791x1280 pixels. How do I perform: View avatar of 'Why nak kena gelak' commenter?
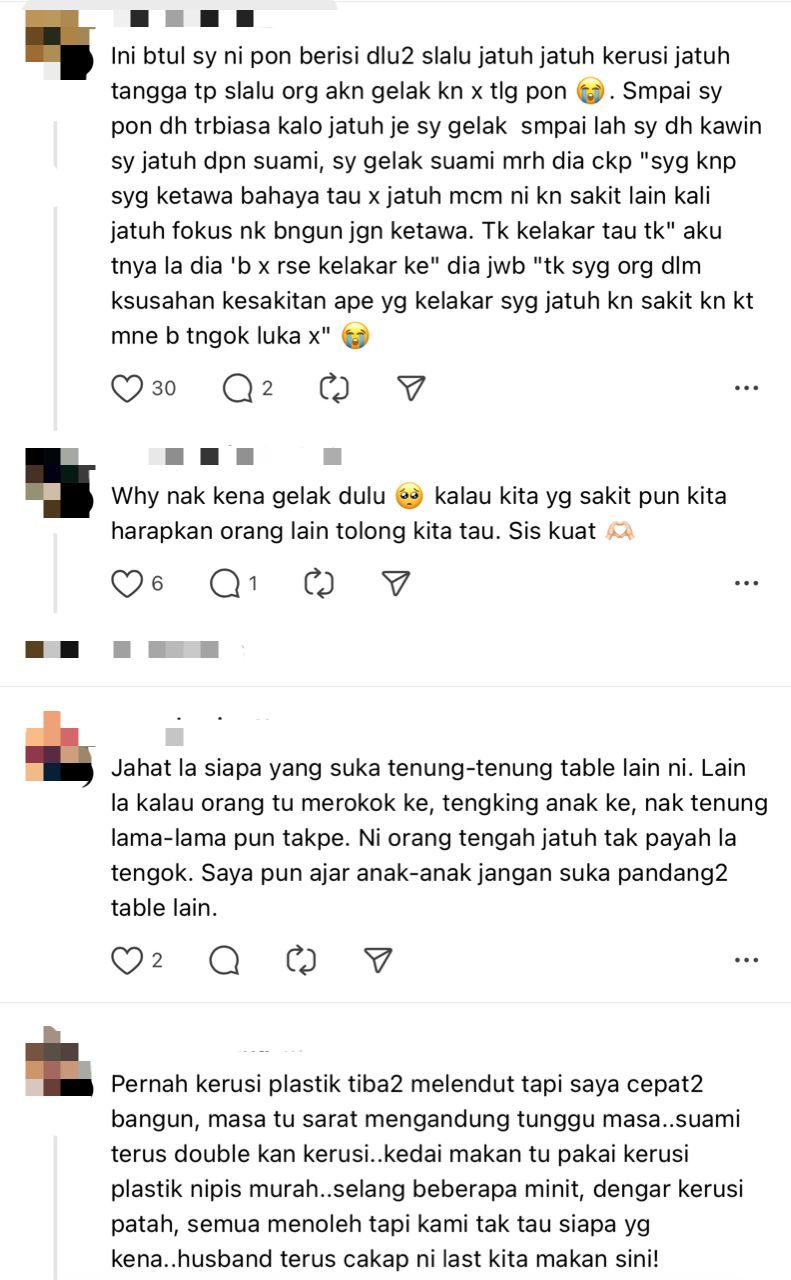click(x=58, y=482)
